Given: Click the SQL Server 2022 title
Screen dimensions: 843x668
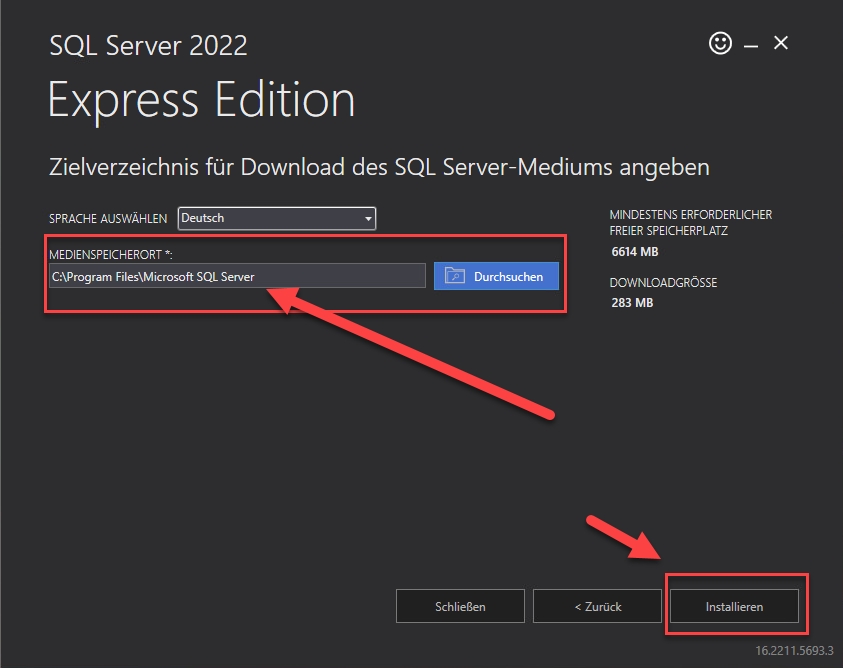Looking at the screenshot, I should (x=148, y=45).
